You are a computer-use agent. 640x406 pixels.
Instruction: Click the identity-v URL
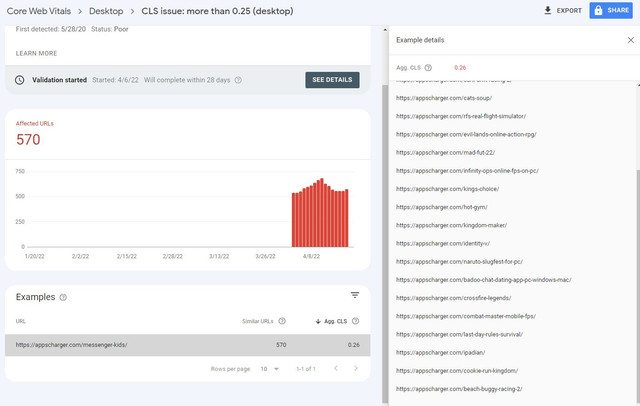tap(443, 244)
